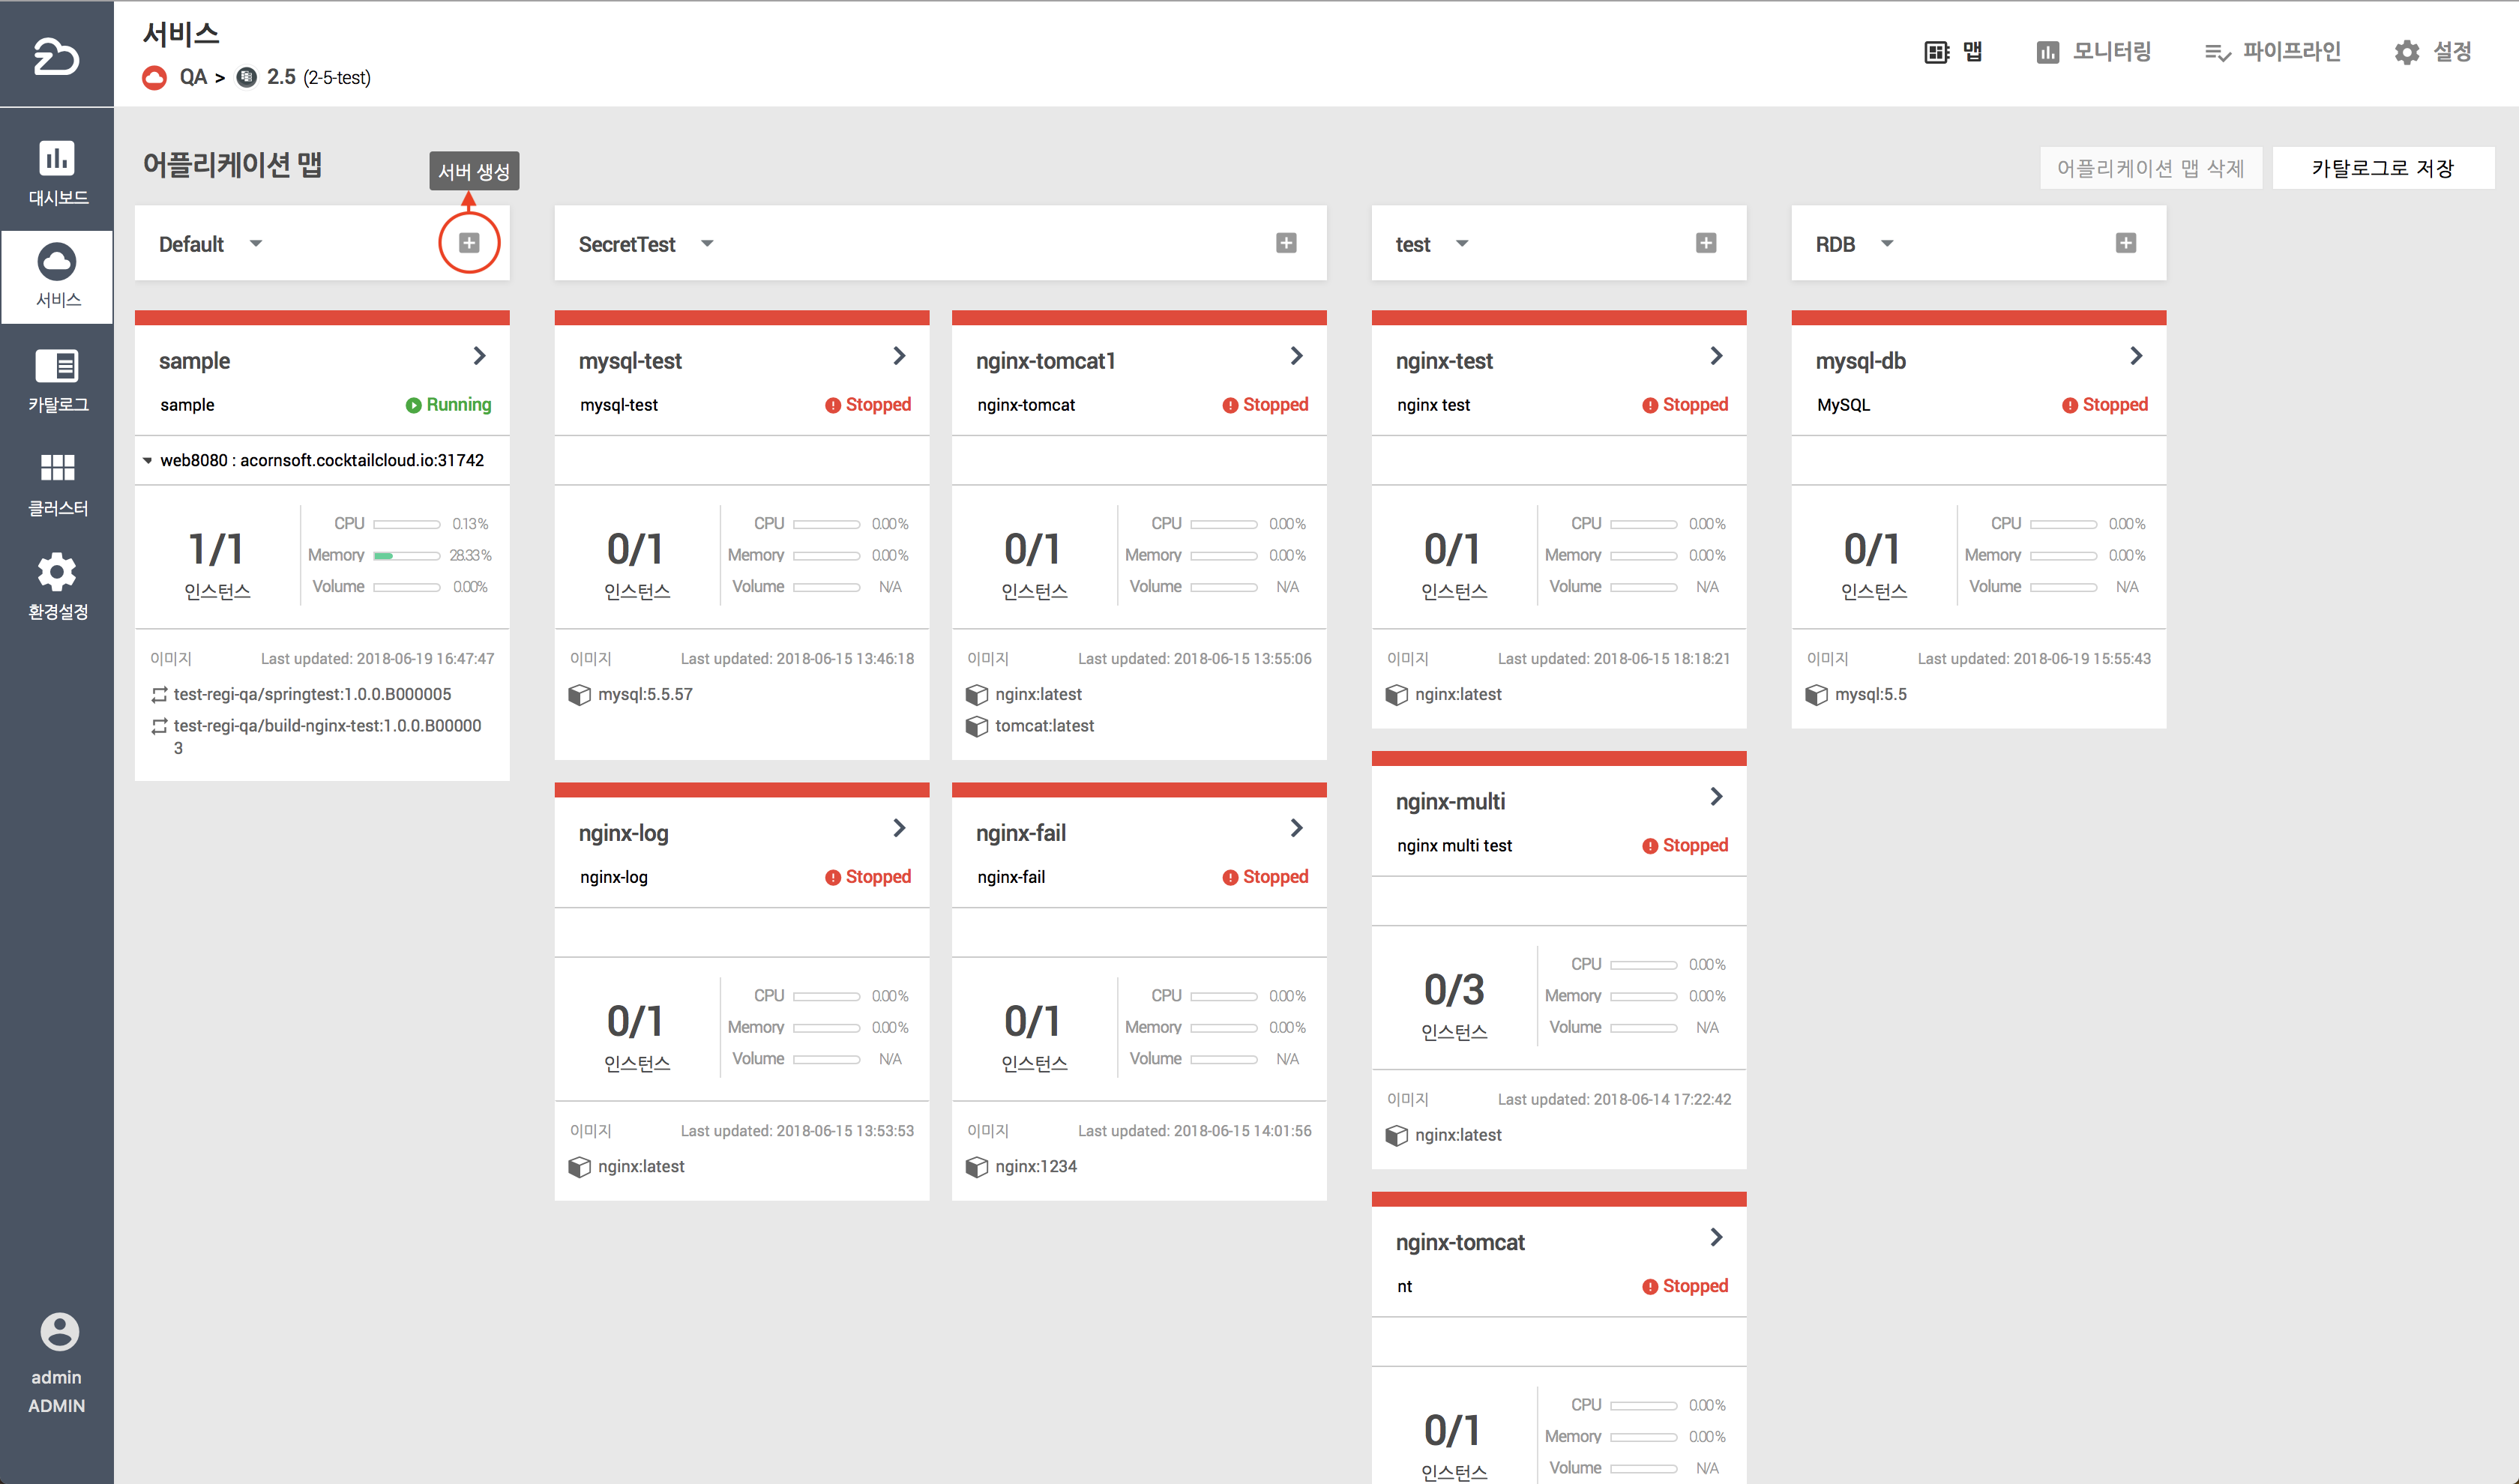The height and width of the screenshot is (1484, 2519).
Task: Switch to the 모니터링 tab
Action: 2093,52
